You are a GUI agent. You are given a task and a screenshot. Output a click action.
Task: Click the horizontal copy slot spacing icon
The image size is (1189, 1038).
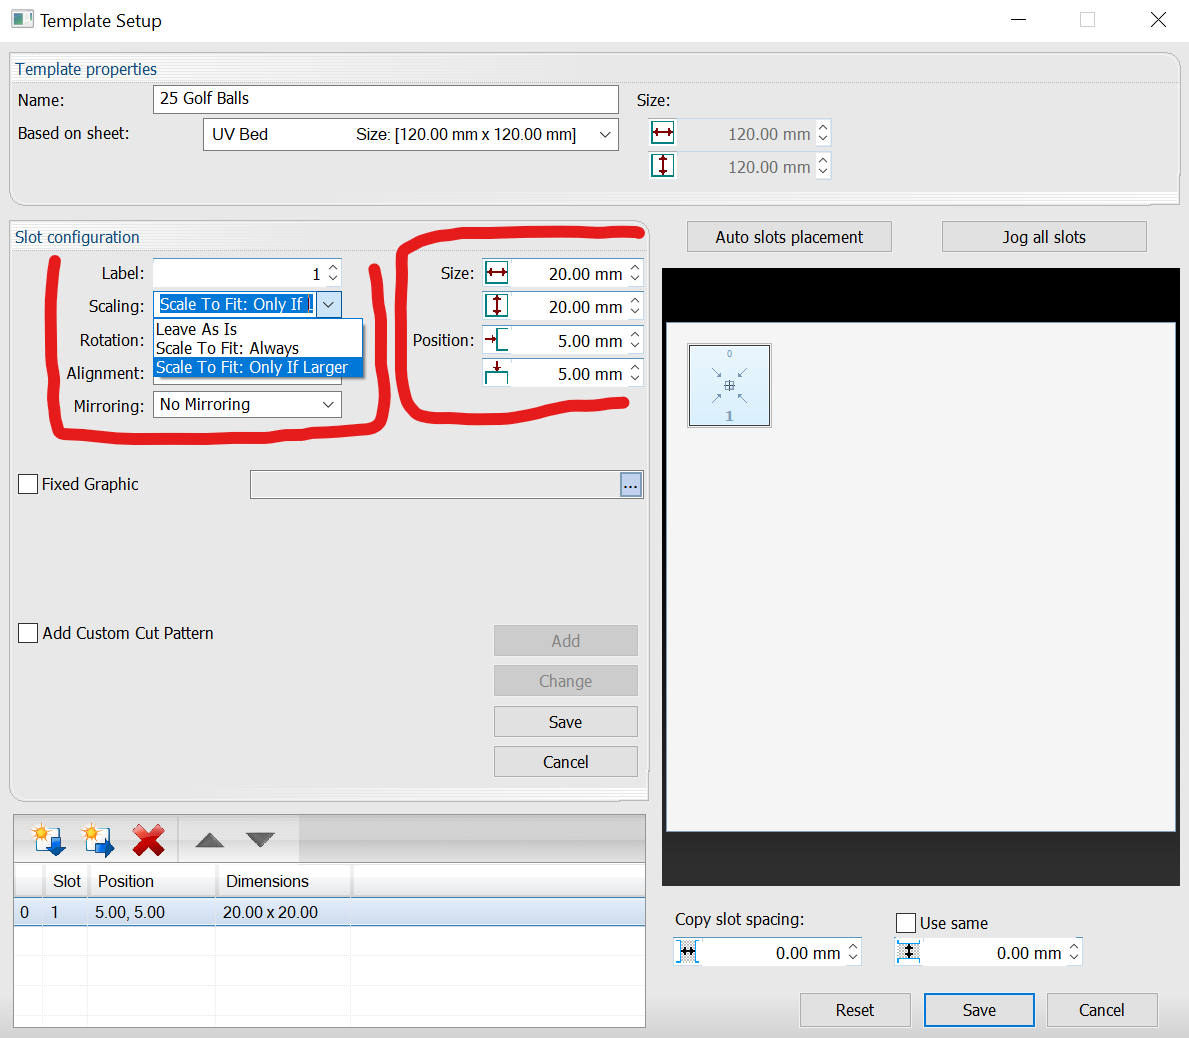coord(687,952)
